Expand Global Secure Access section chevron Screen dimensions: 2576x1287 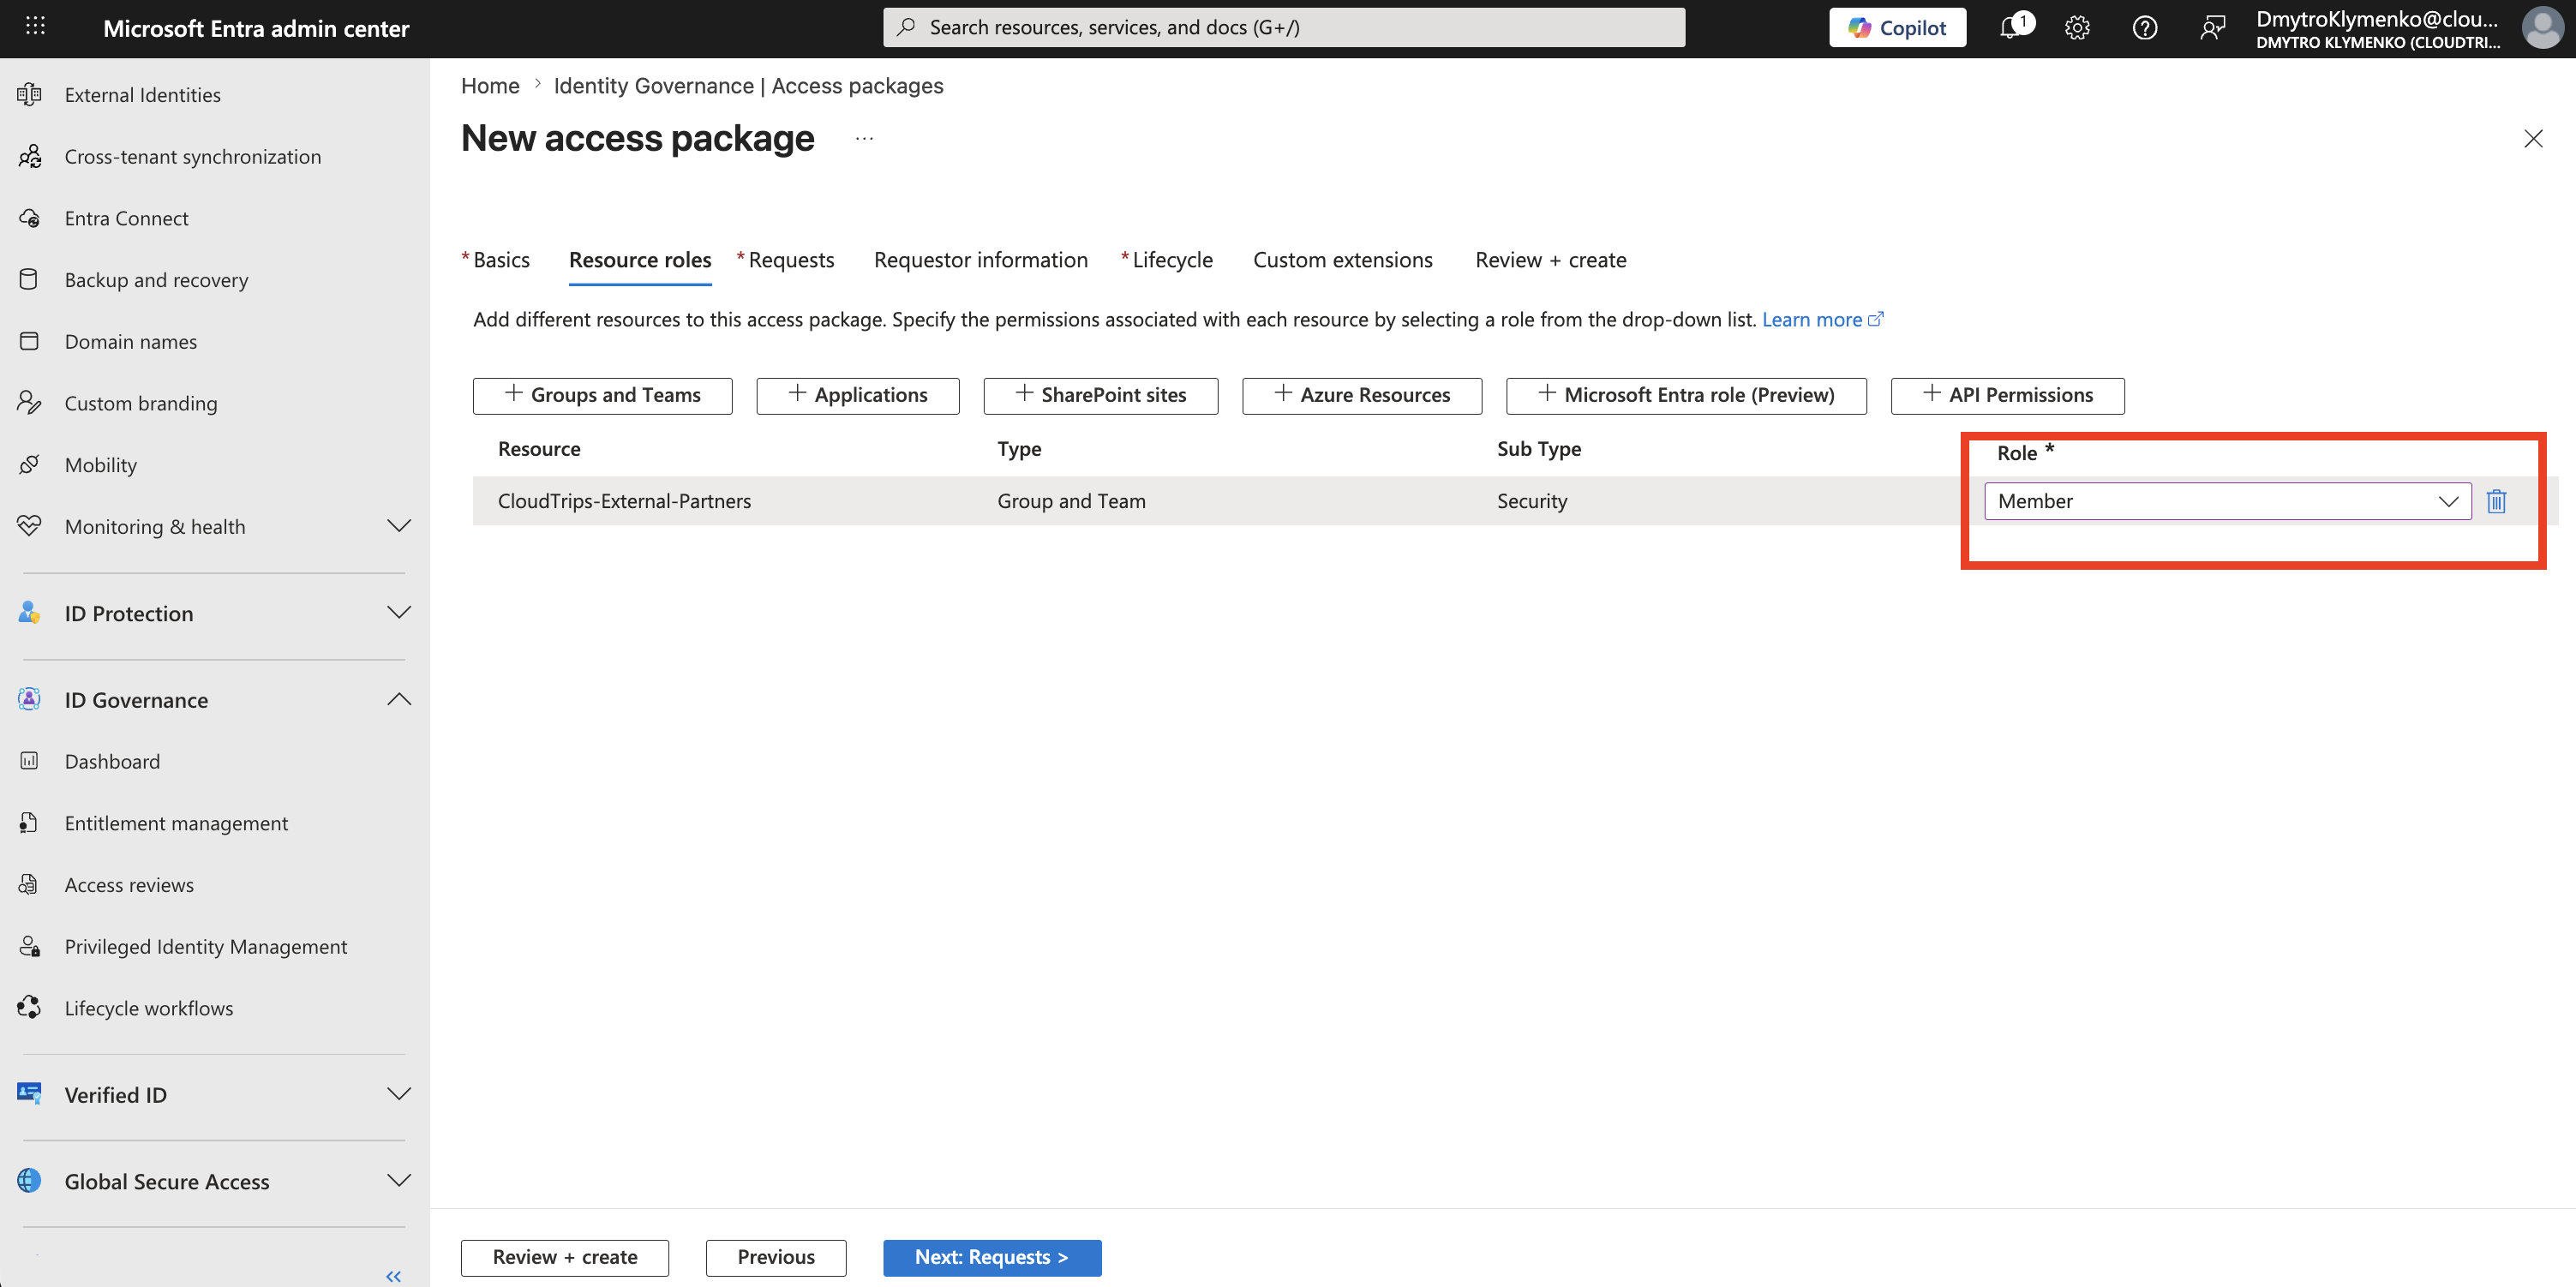[399, 1181]
